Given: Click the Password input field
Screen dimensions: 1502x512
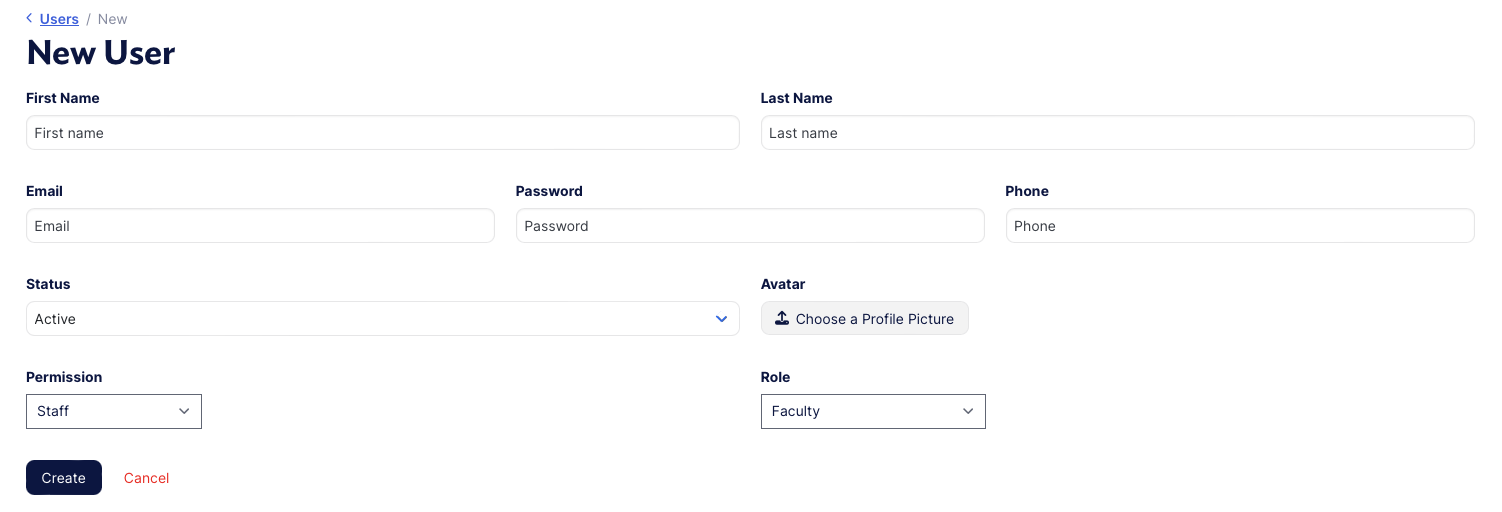Looking at the screenshot, I should 750,226.
